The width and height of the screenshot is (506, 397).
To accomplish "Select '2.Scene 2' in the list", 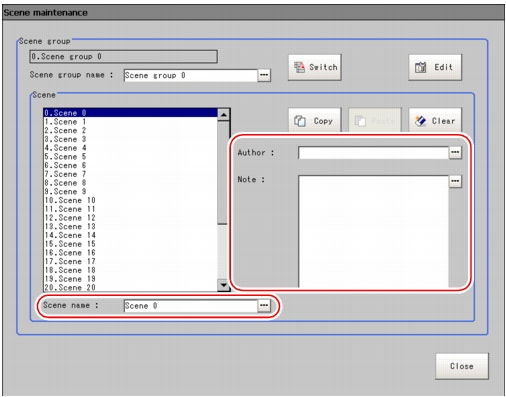I will pyautogui.click(x=130, y=130).
